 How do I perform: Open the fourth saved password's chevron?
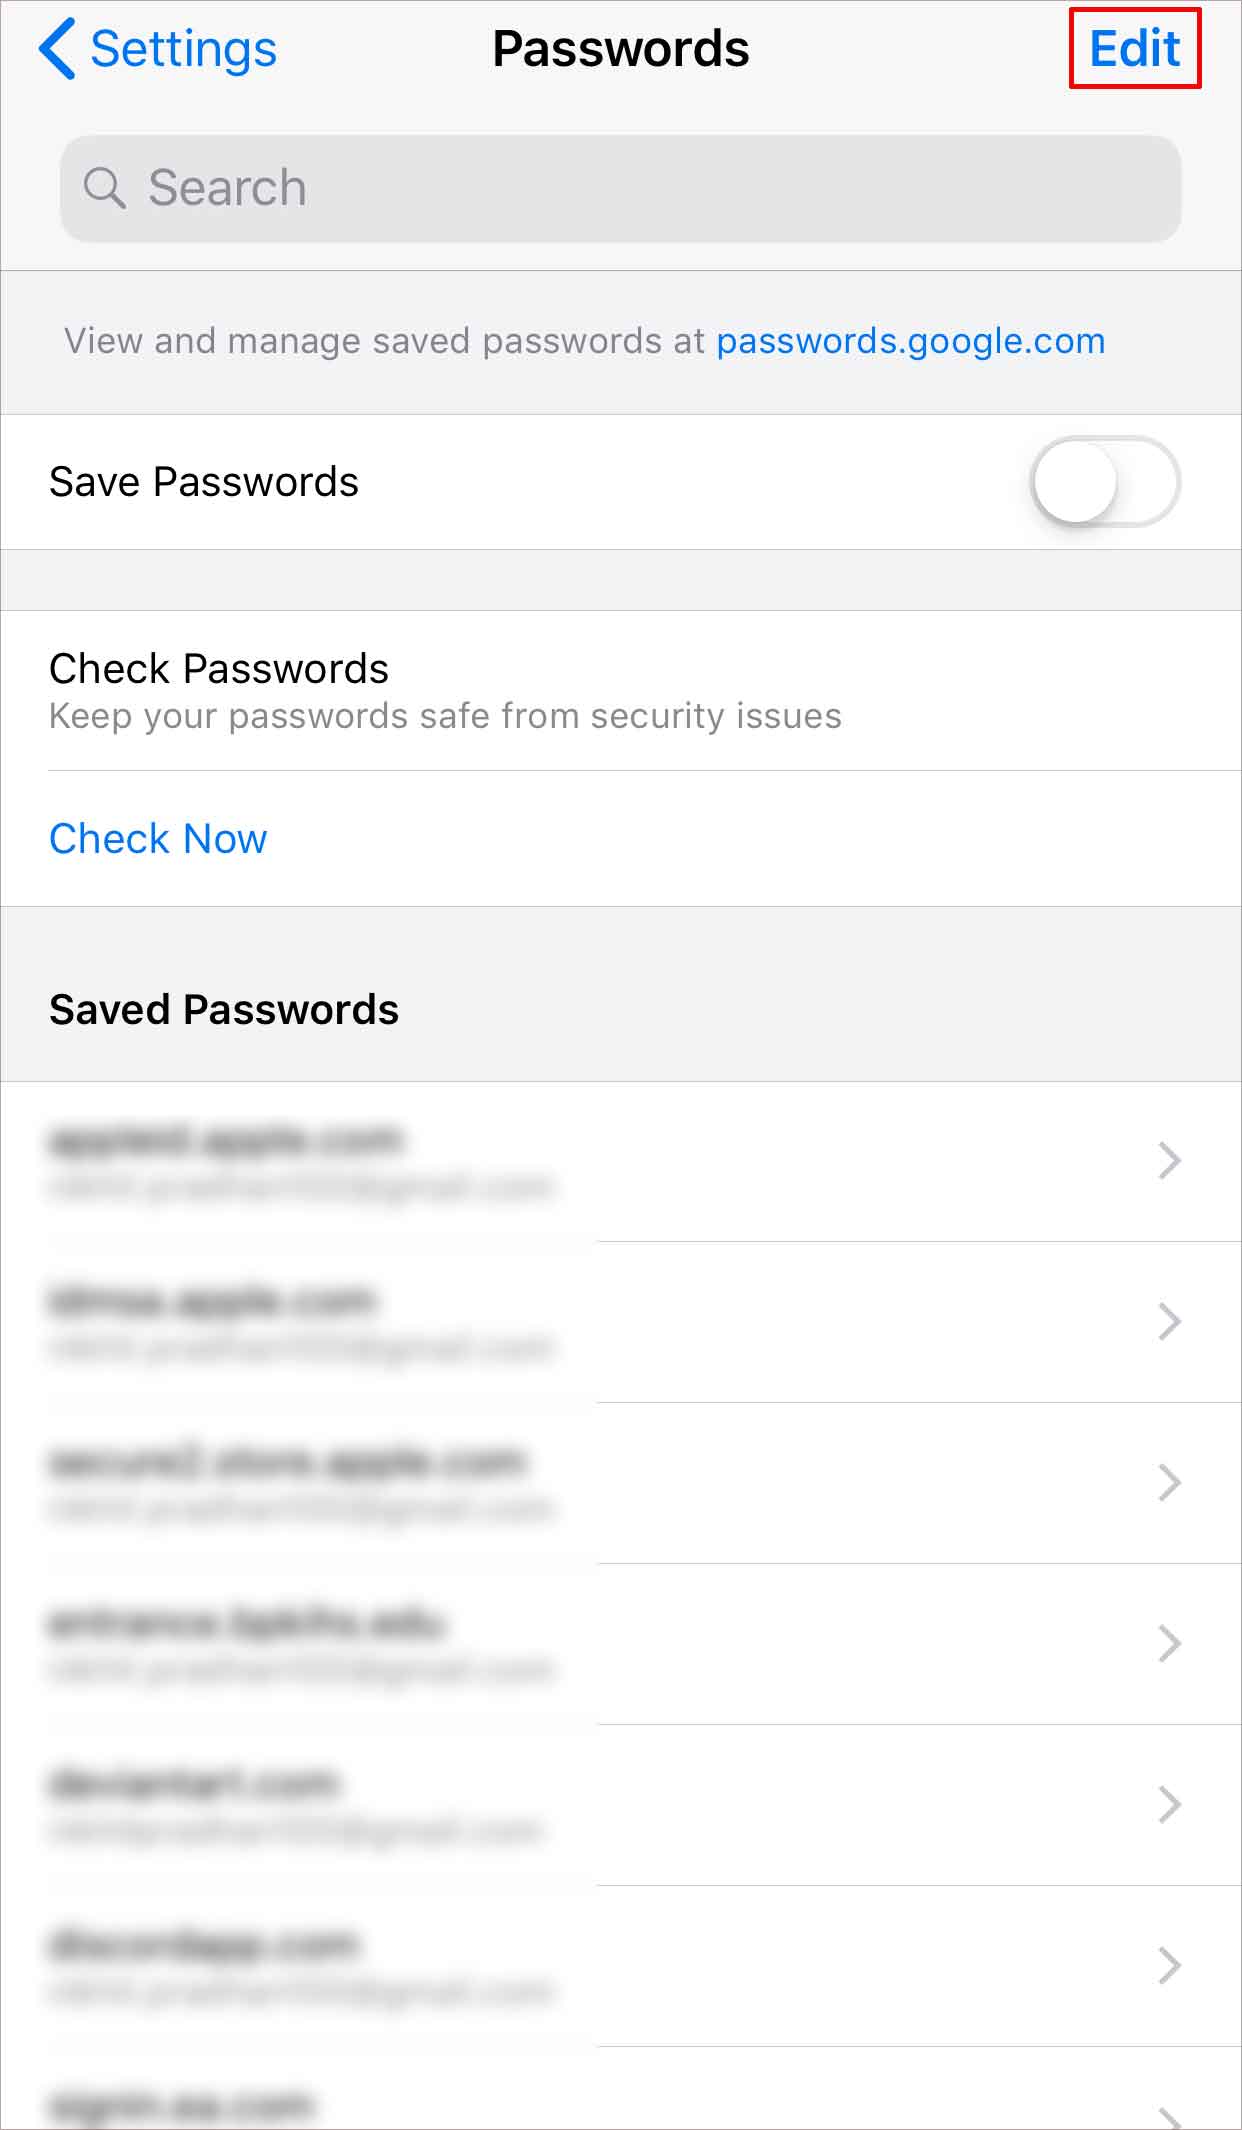pyautogui.click(x=1169, y=1644)
